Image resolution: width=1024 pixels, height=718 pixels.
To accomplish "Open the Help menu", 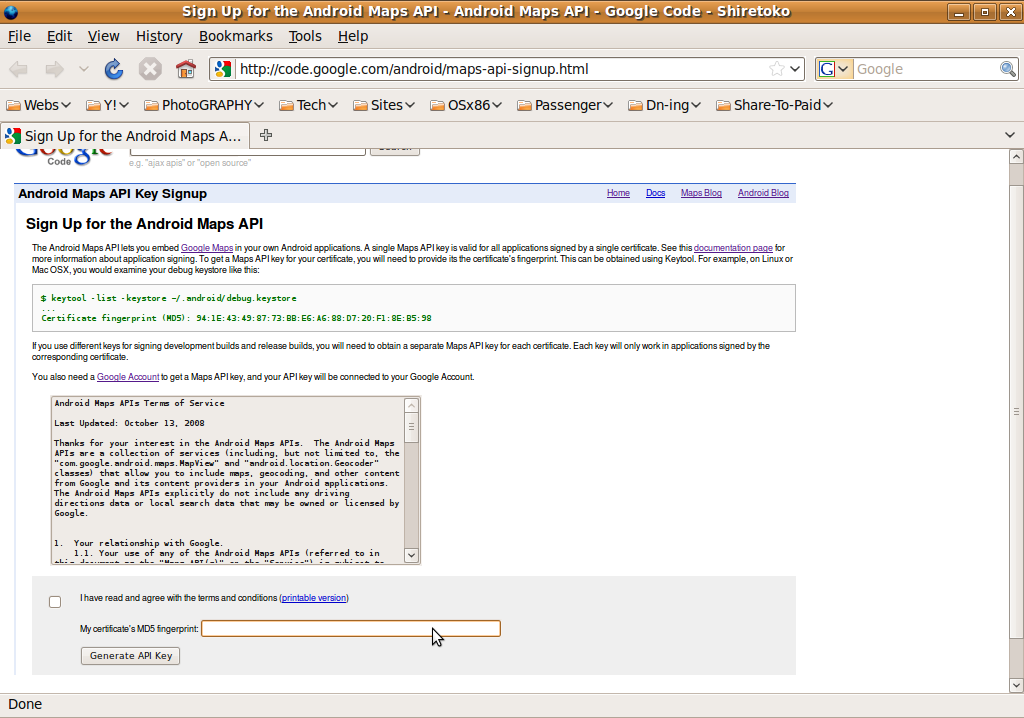I will click(x=353, y=36).
